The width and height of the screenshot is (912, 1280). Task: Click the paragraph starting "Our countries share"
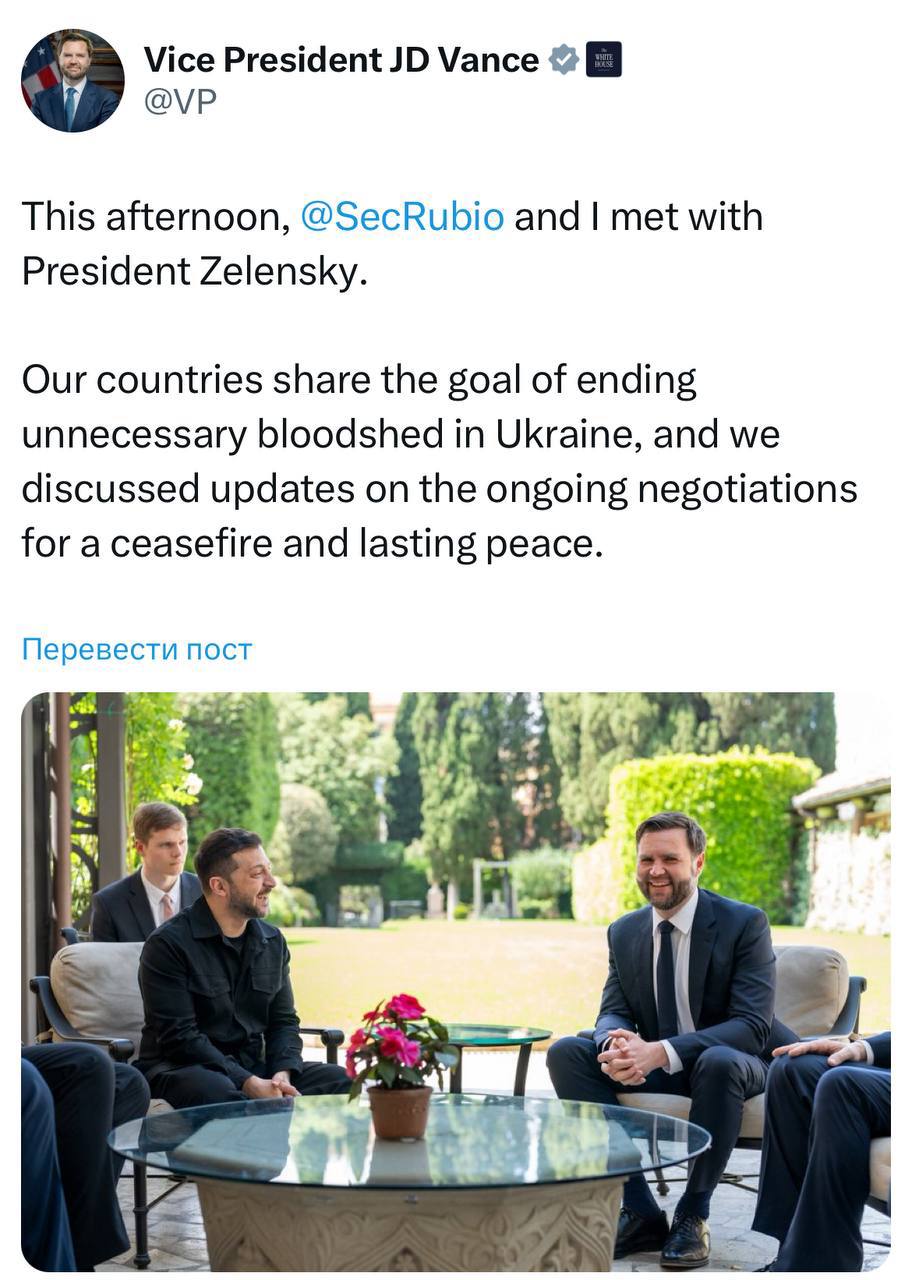click(359, 380)
